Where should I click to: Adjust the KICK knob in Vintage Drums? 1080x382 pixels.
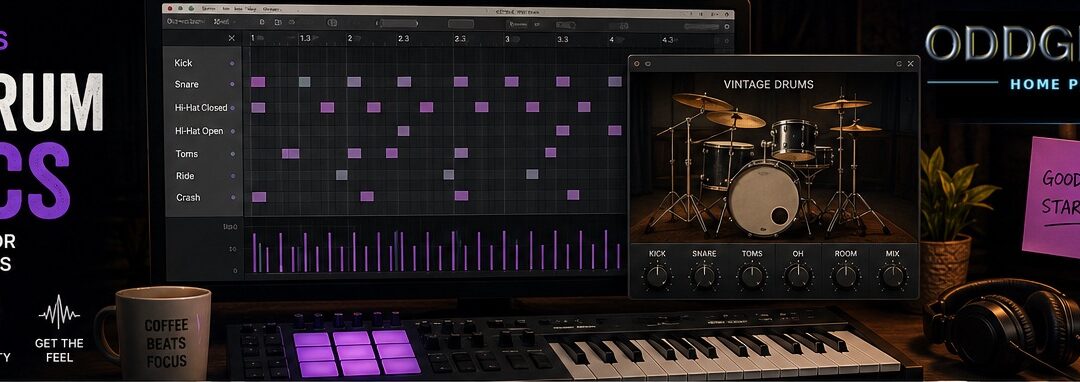click(x=658, y=276)
